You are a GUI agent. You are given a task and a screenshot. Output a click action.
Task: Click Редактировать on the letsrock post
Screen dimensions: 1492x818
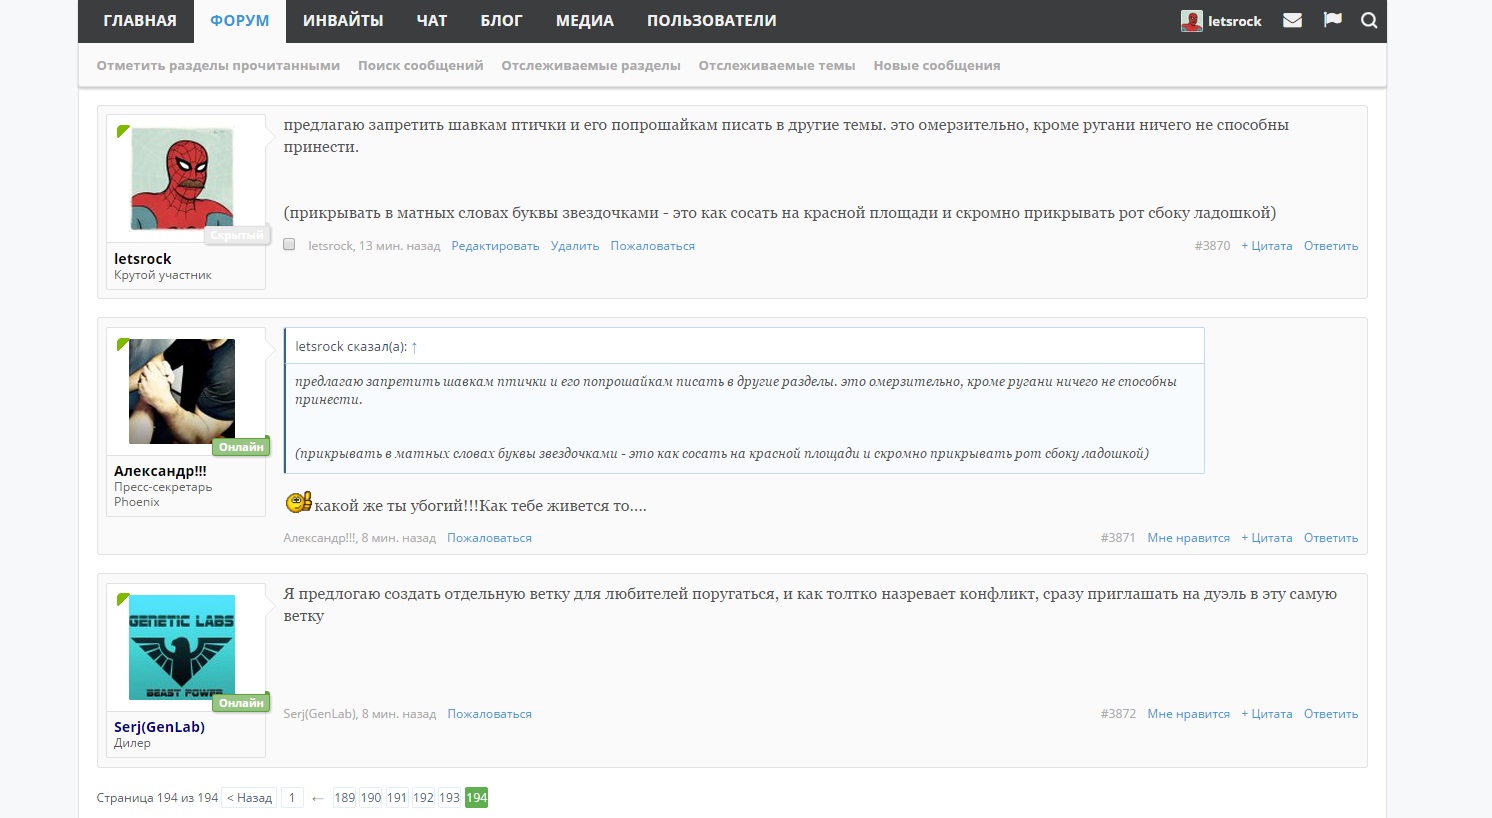click(495, 246)
